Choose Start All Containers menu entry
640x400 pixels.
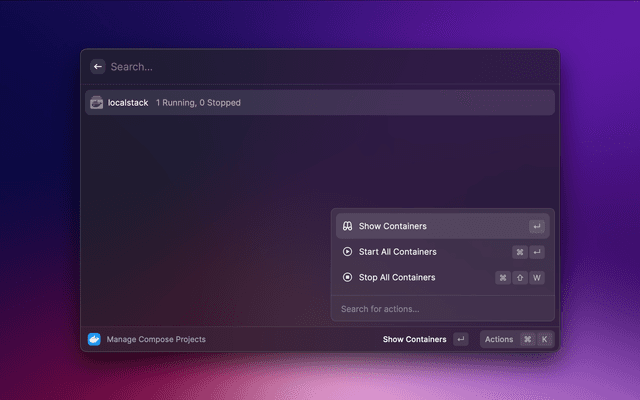(398, 252)
